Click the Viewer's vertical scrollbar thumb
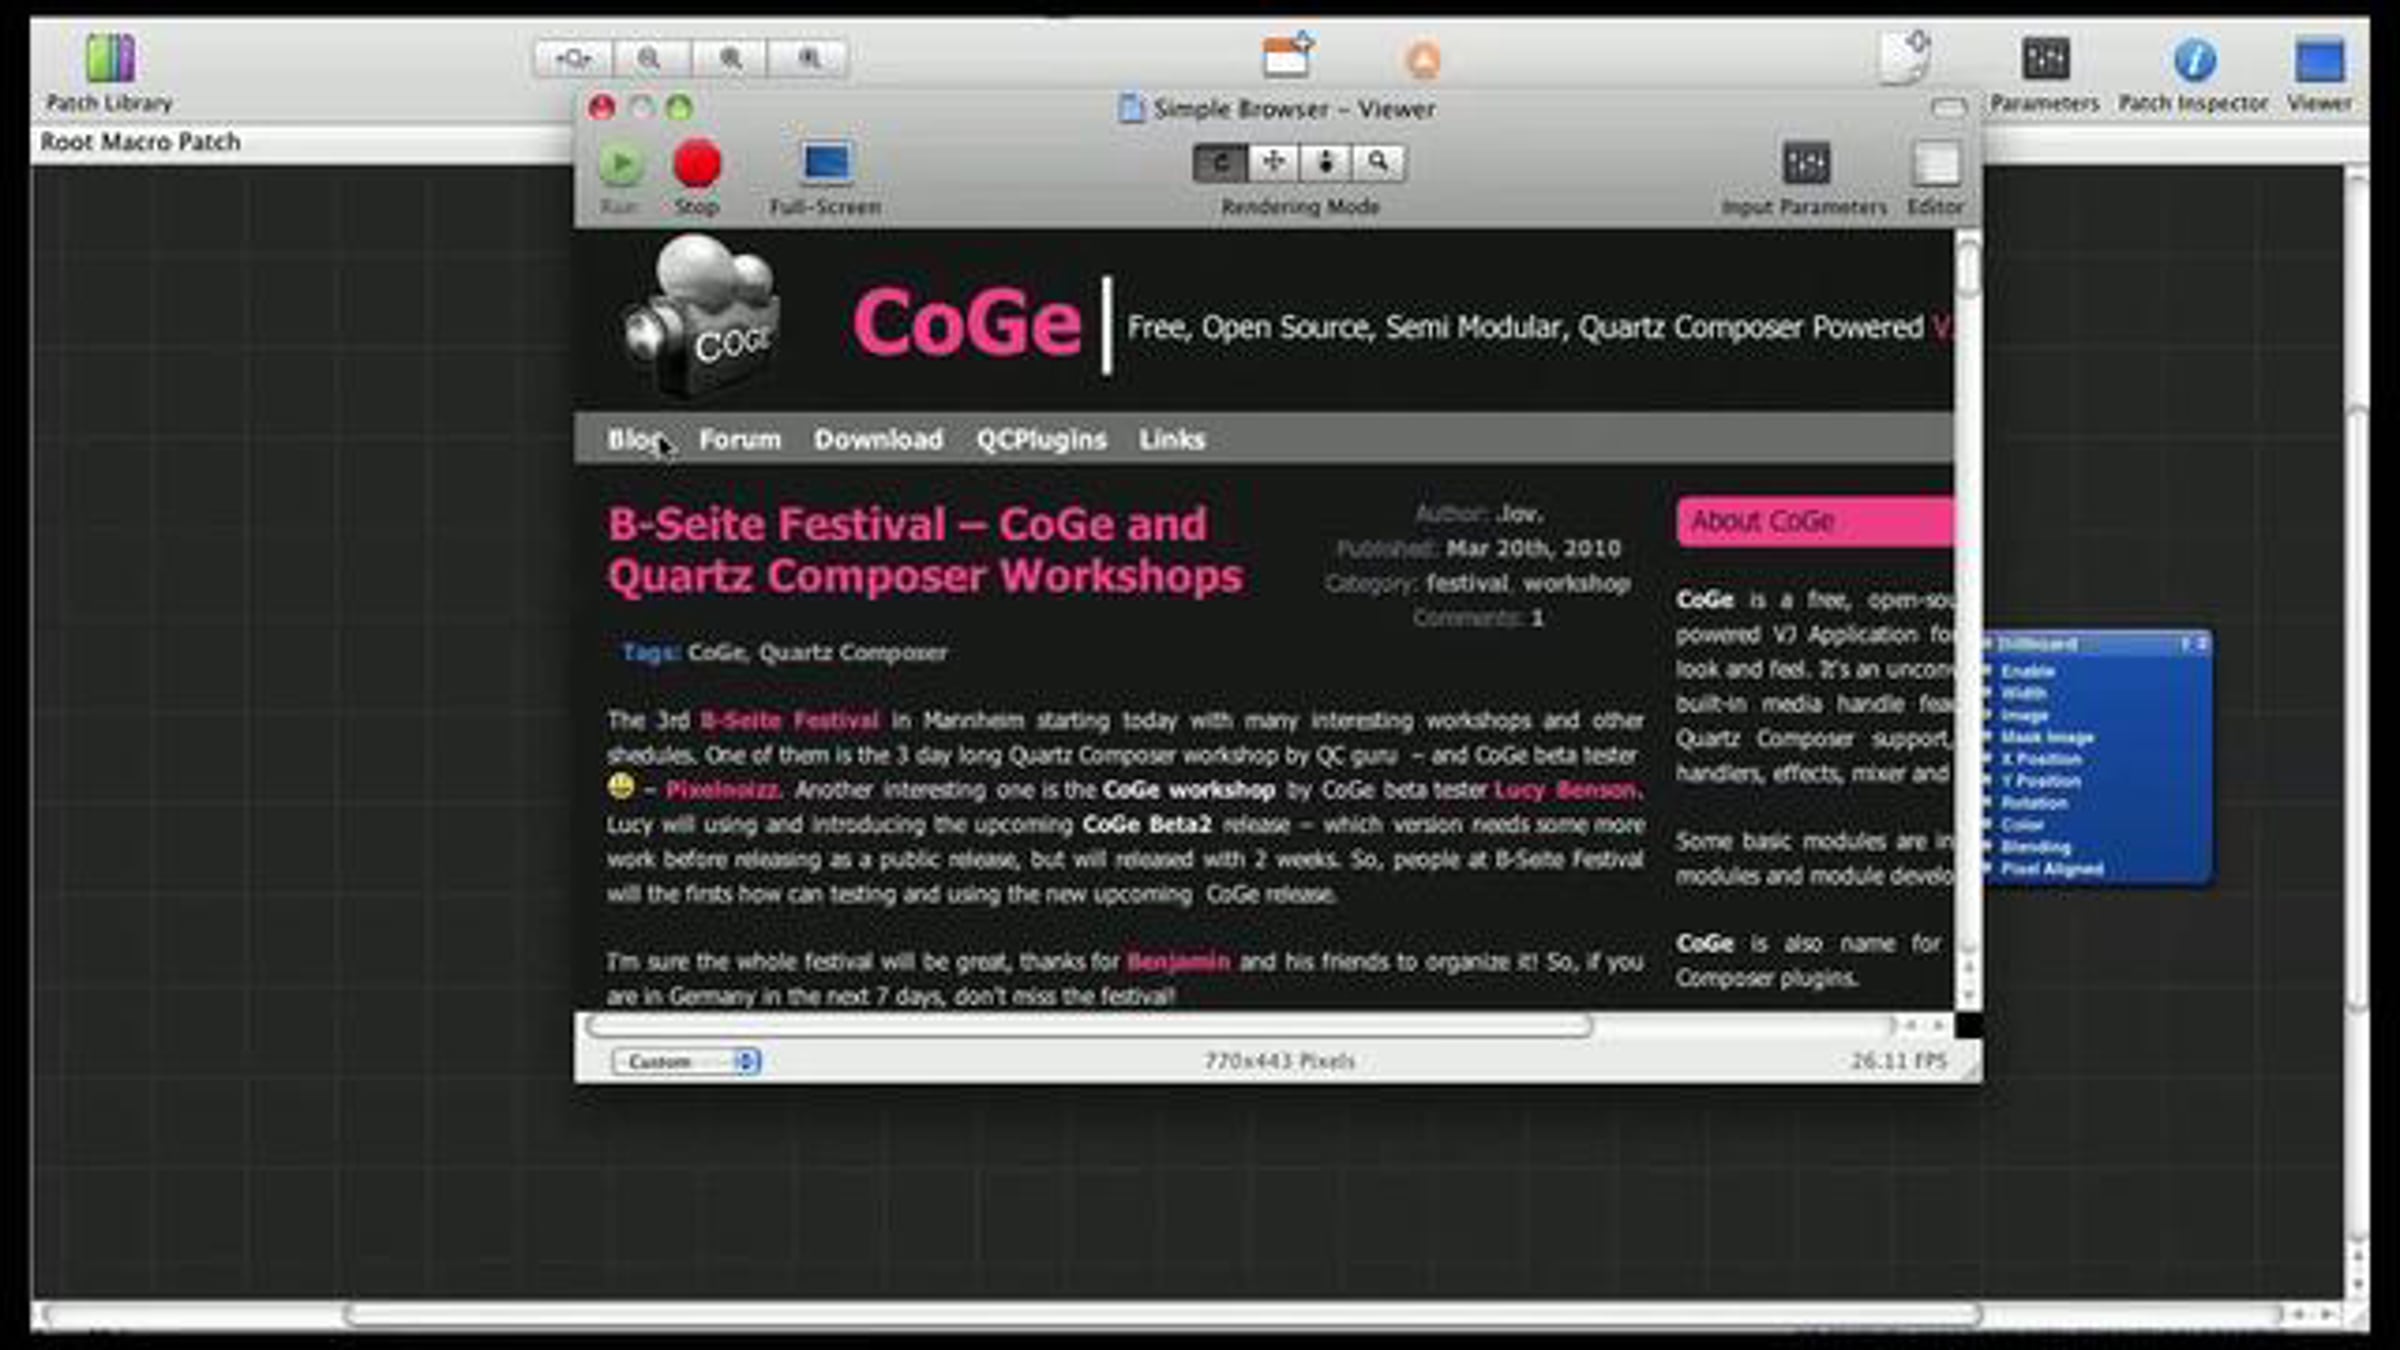The width and height of the screenshot is (2400, 1350). click(1968, 268)
